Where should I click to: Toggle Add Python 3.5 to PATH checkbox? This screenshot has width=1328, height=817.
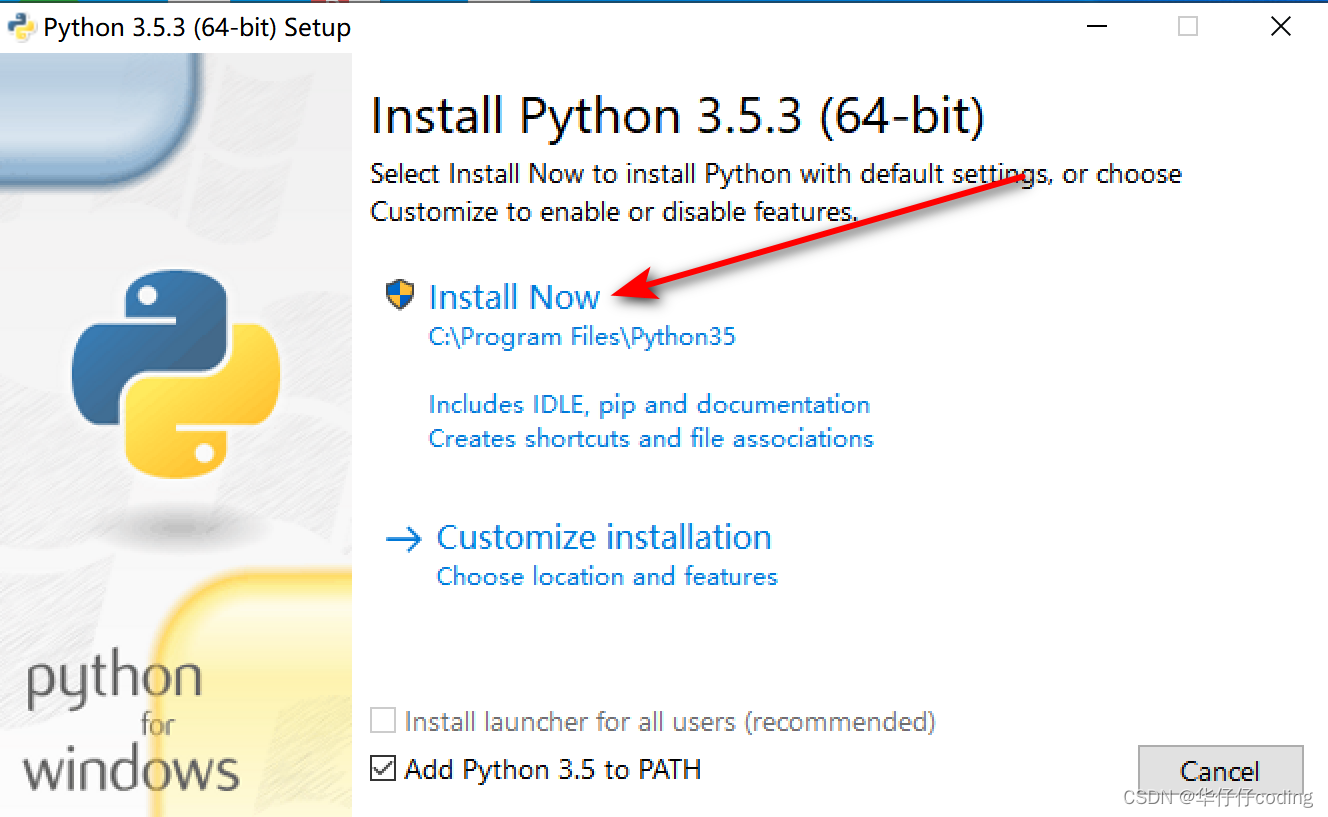(383, 769)
